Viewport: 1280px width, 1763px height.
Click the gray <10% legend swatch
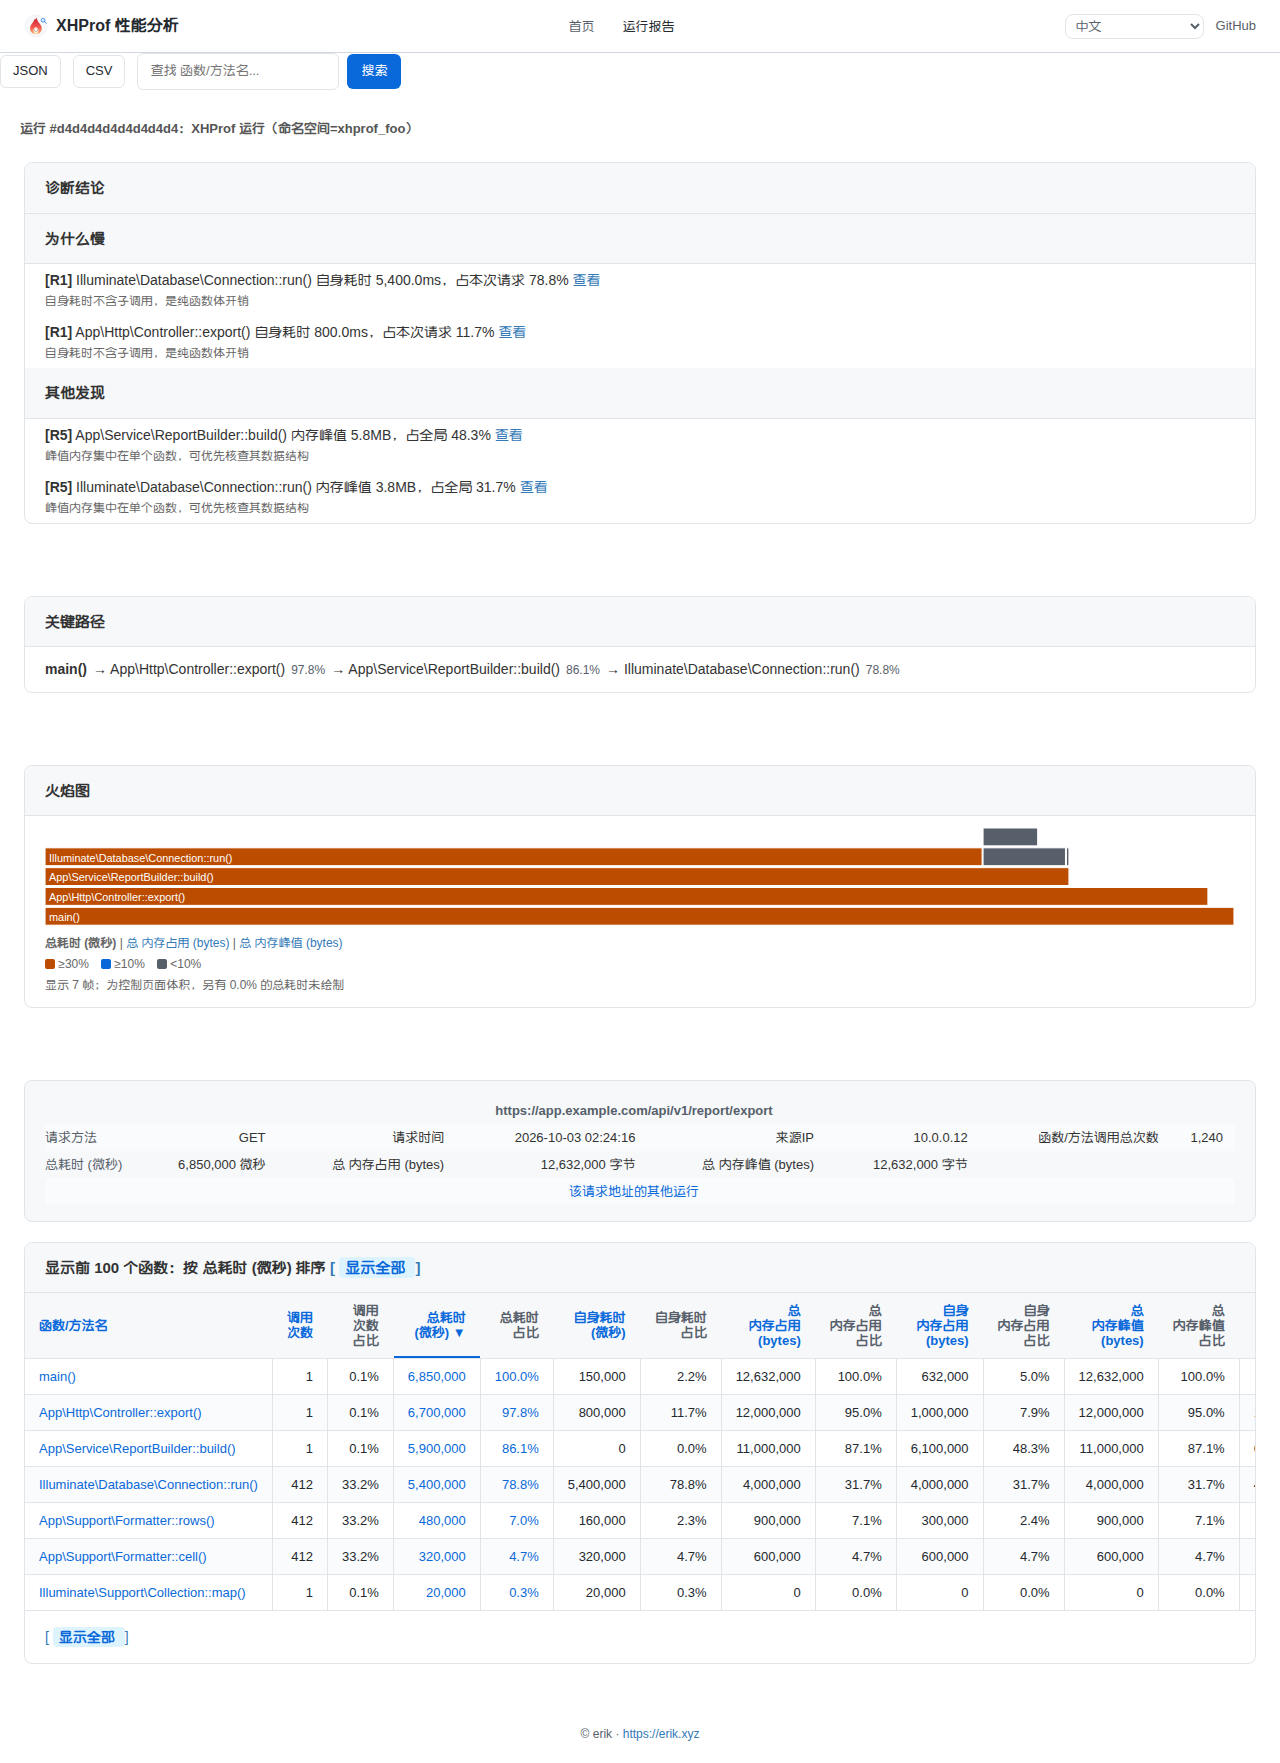162,964
